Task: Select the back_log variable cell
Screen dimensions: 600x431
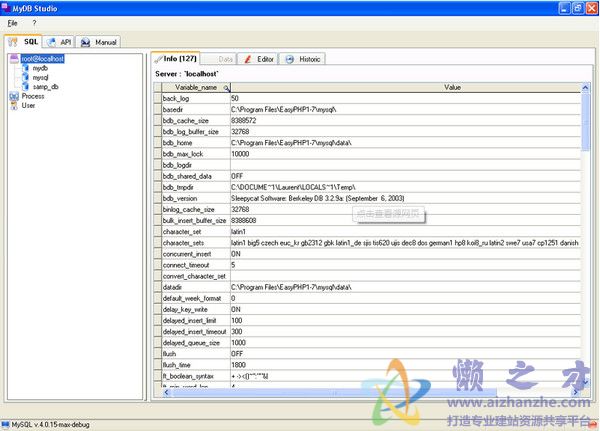Action: (x=196, y=98)
